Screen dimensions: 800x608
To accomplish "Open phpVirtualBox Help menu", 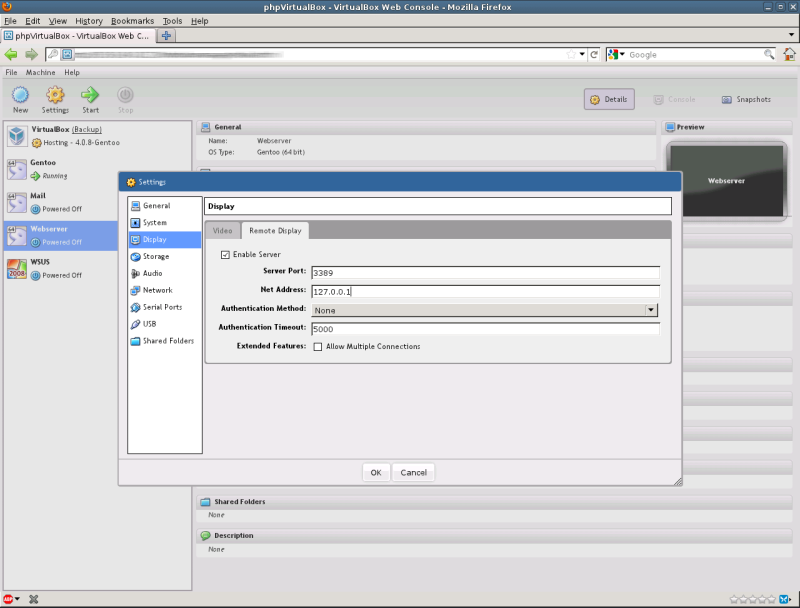I will (x=72, y=72).
